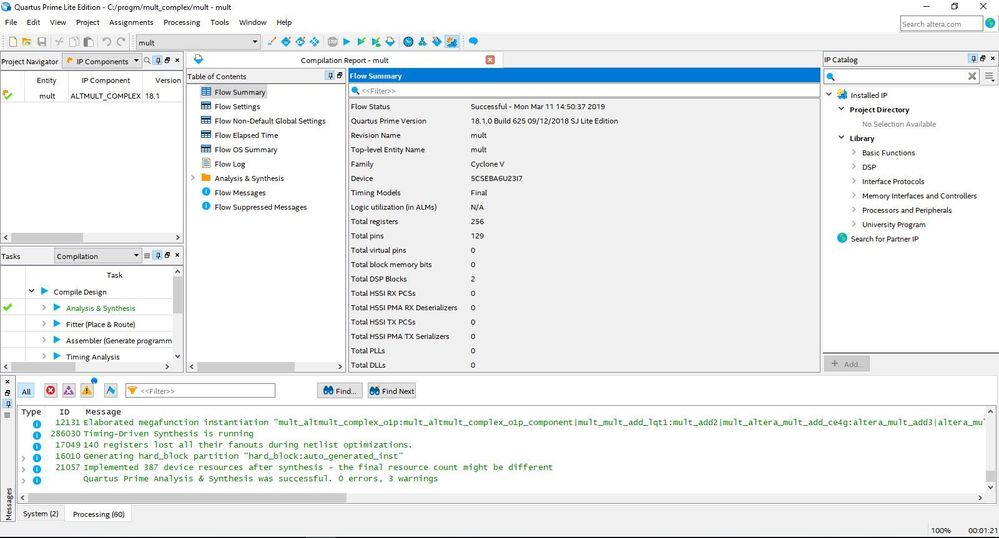
Task: Click the Undo toolbar icon
Action: pos(105,42)
